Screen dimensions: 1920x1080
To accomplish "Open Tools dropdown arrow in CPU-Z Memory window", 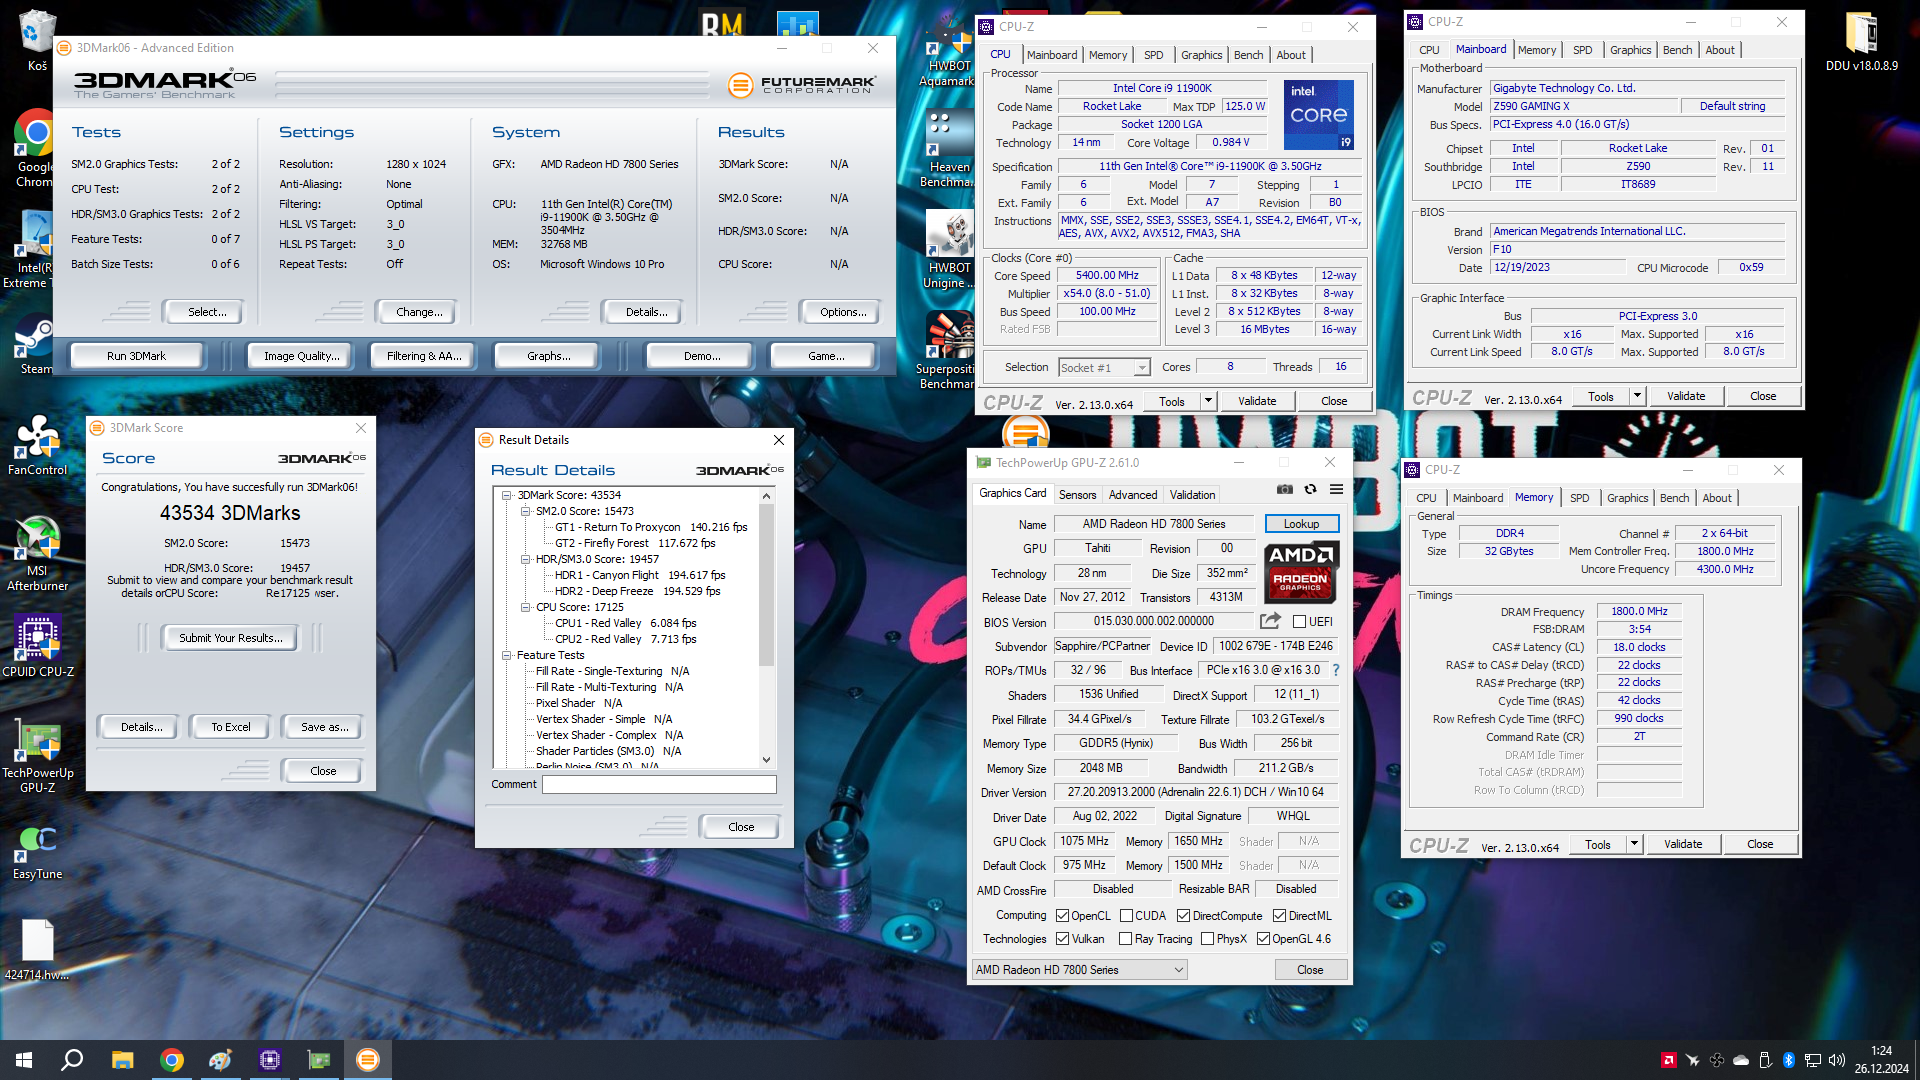I will tap(1634, 844).
